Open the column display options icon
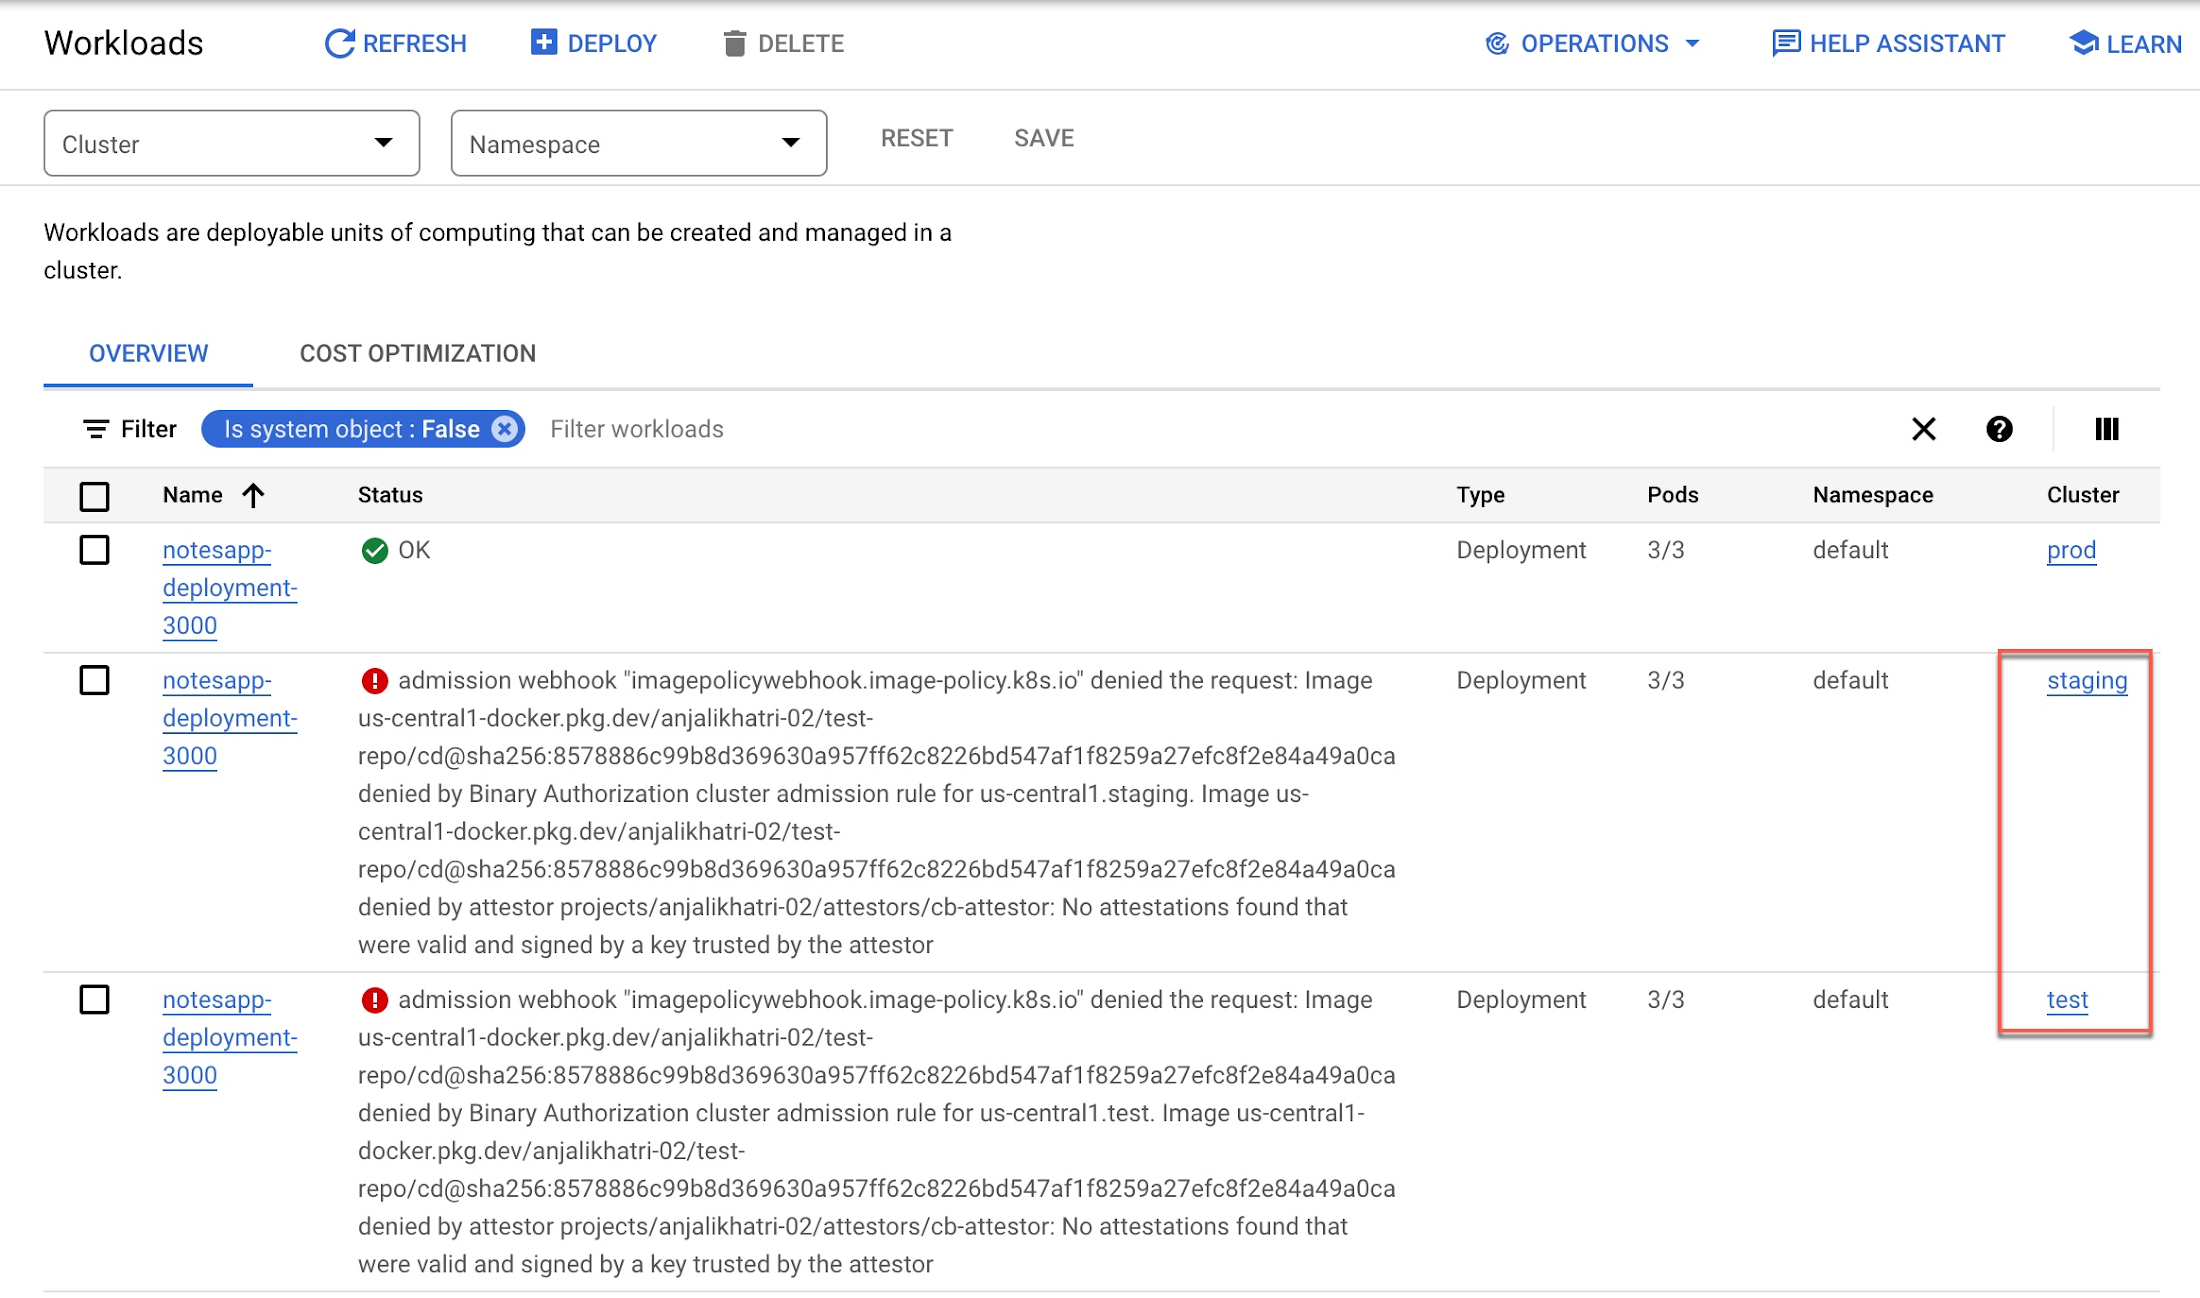This screenshot has width=2200, height=1298. (x=2107, y=430)
